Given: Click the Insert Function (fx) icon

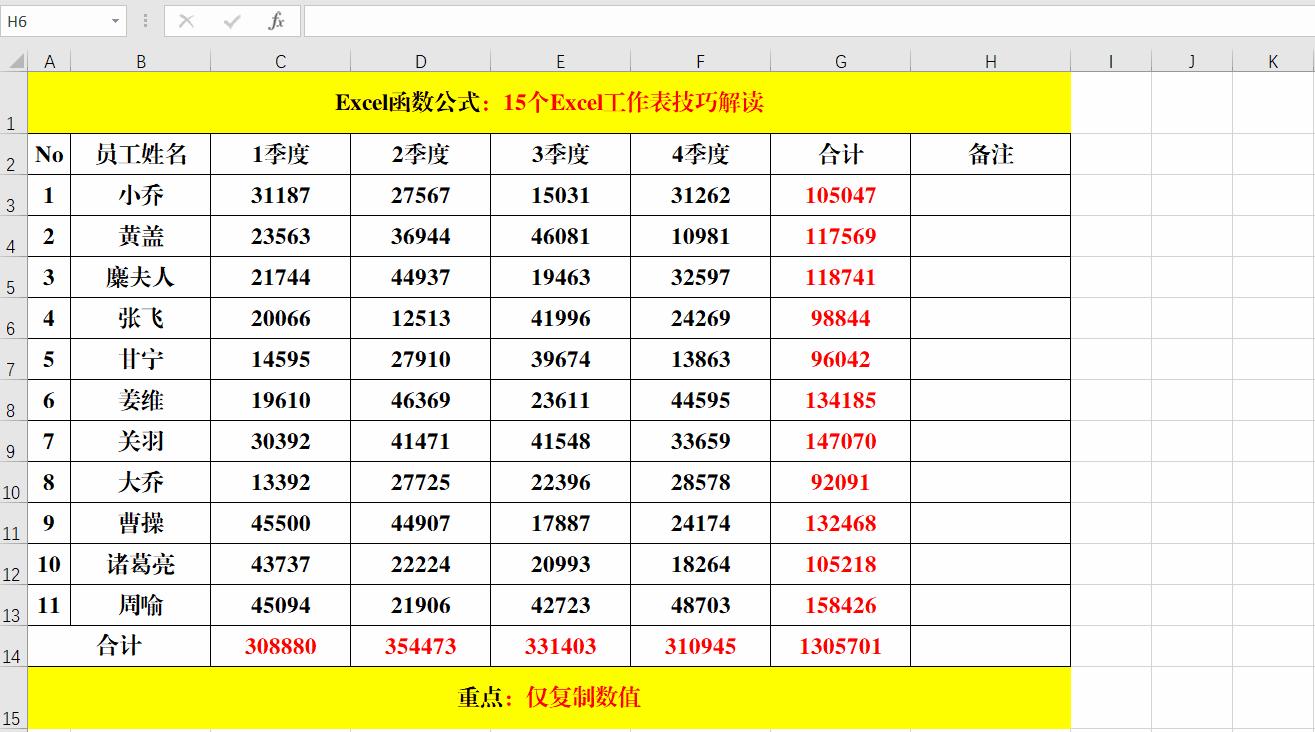Looking at the screenshot, I should point(277,21).
